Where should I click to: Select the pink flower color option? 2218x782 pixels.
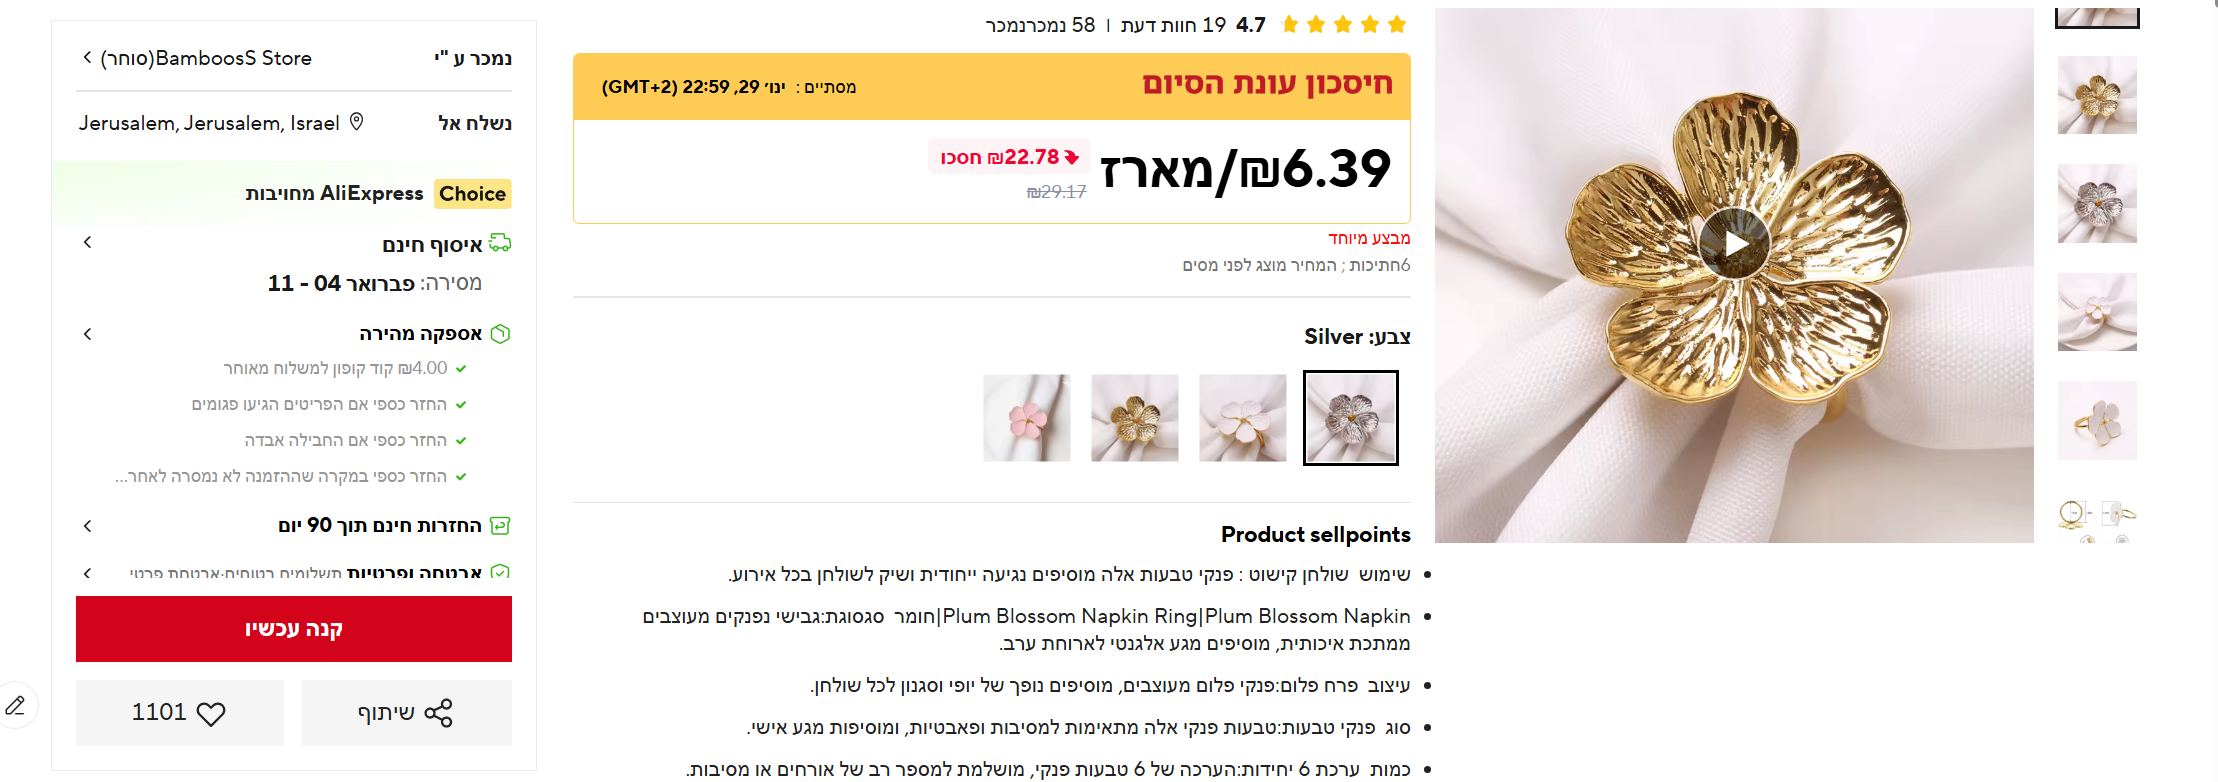pyautogui.click(x=1027, y=418)
